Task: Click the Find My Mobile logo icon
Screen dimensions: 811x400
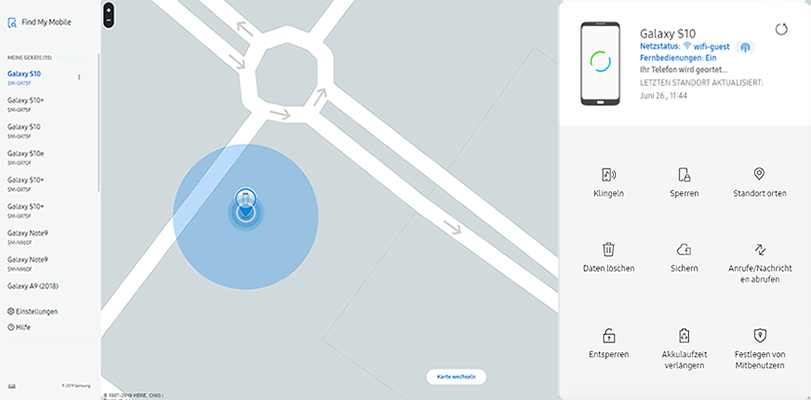Action: (12, 23)
